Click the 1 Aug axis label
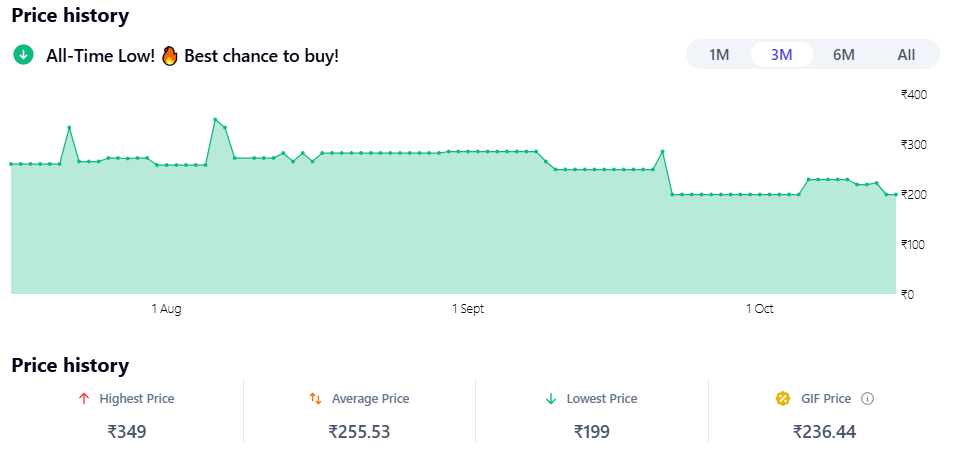960x462 pixels. (x=166, y=309)
